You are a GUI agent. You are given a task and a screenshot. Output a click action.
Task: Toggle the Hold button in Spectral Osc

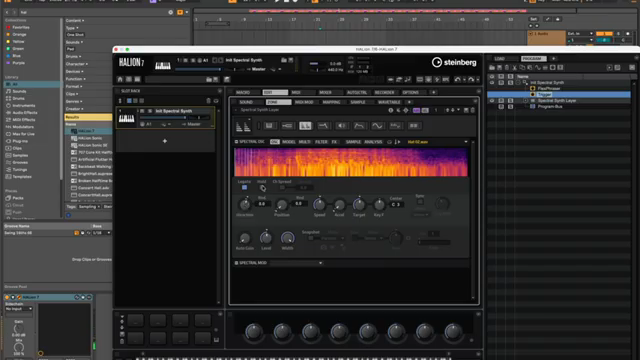click(263, 188)
